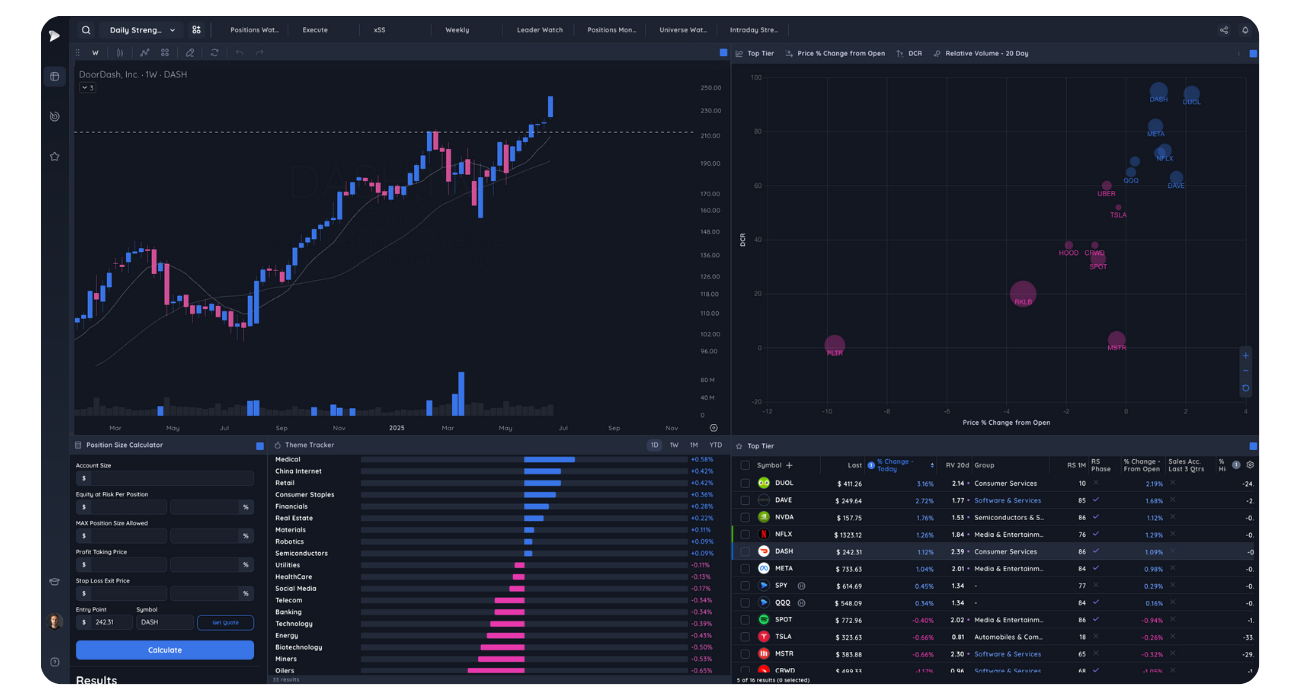This screenshot has height=700, width=1300.
Task: Expand the indicator count chevron under DoorDash title
Action: [87, 88]
